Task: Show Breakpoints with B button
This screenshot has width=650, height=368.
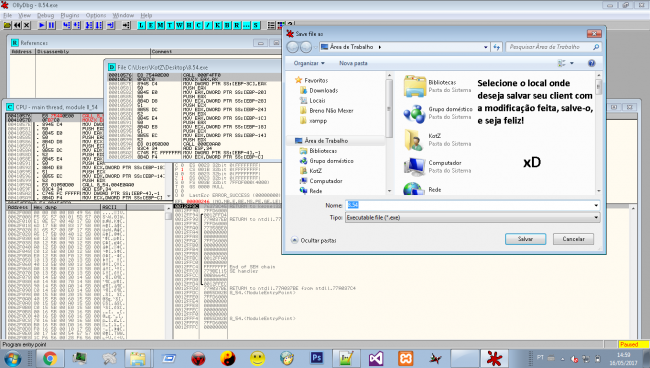Action: pos(227,25)
